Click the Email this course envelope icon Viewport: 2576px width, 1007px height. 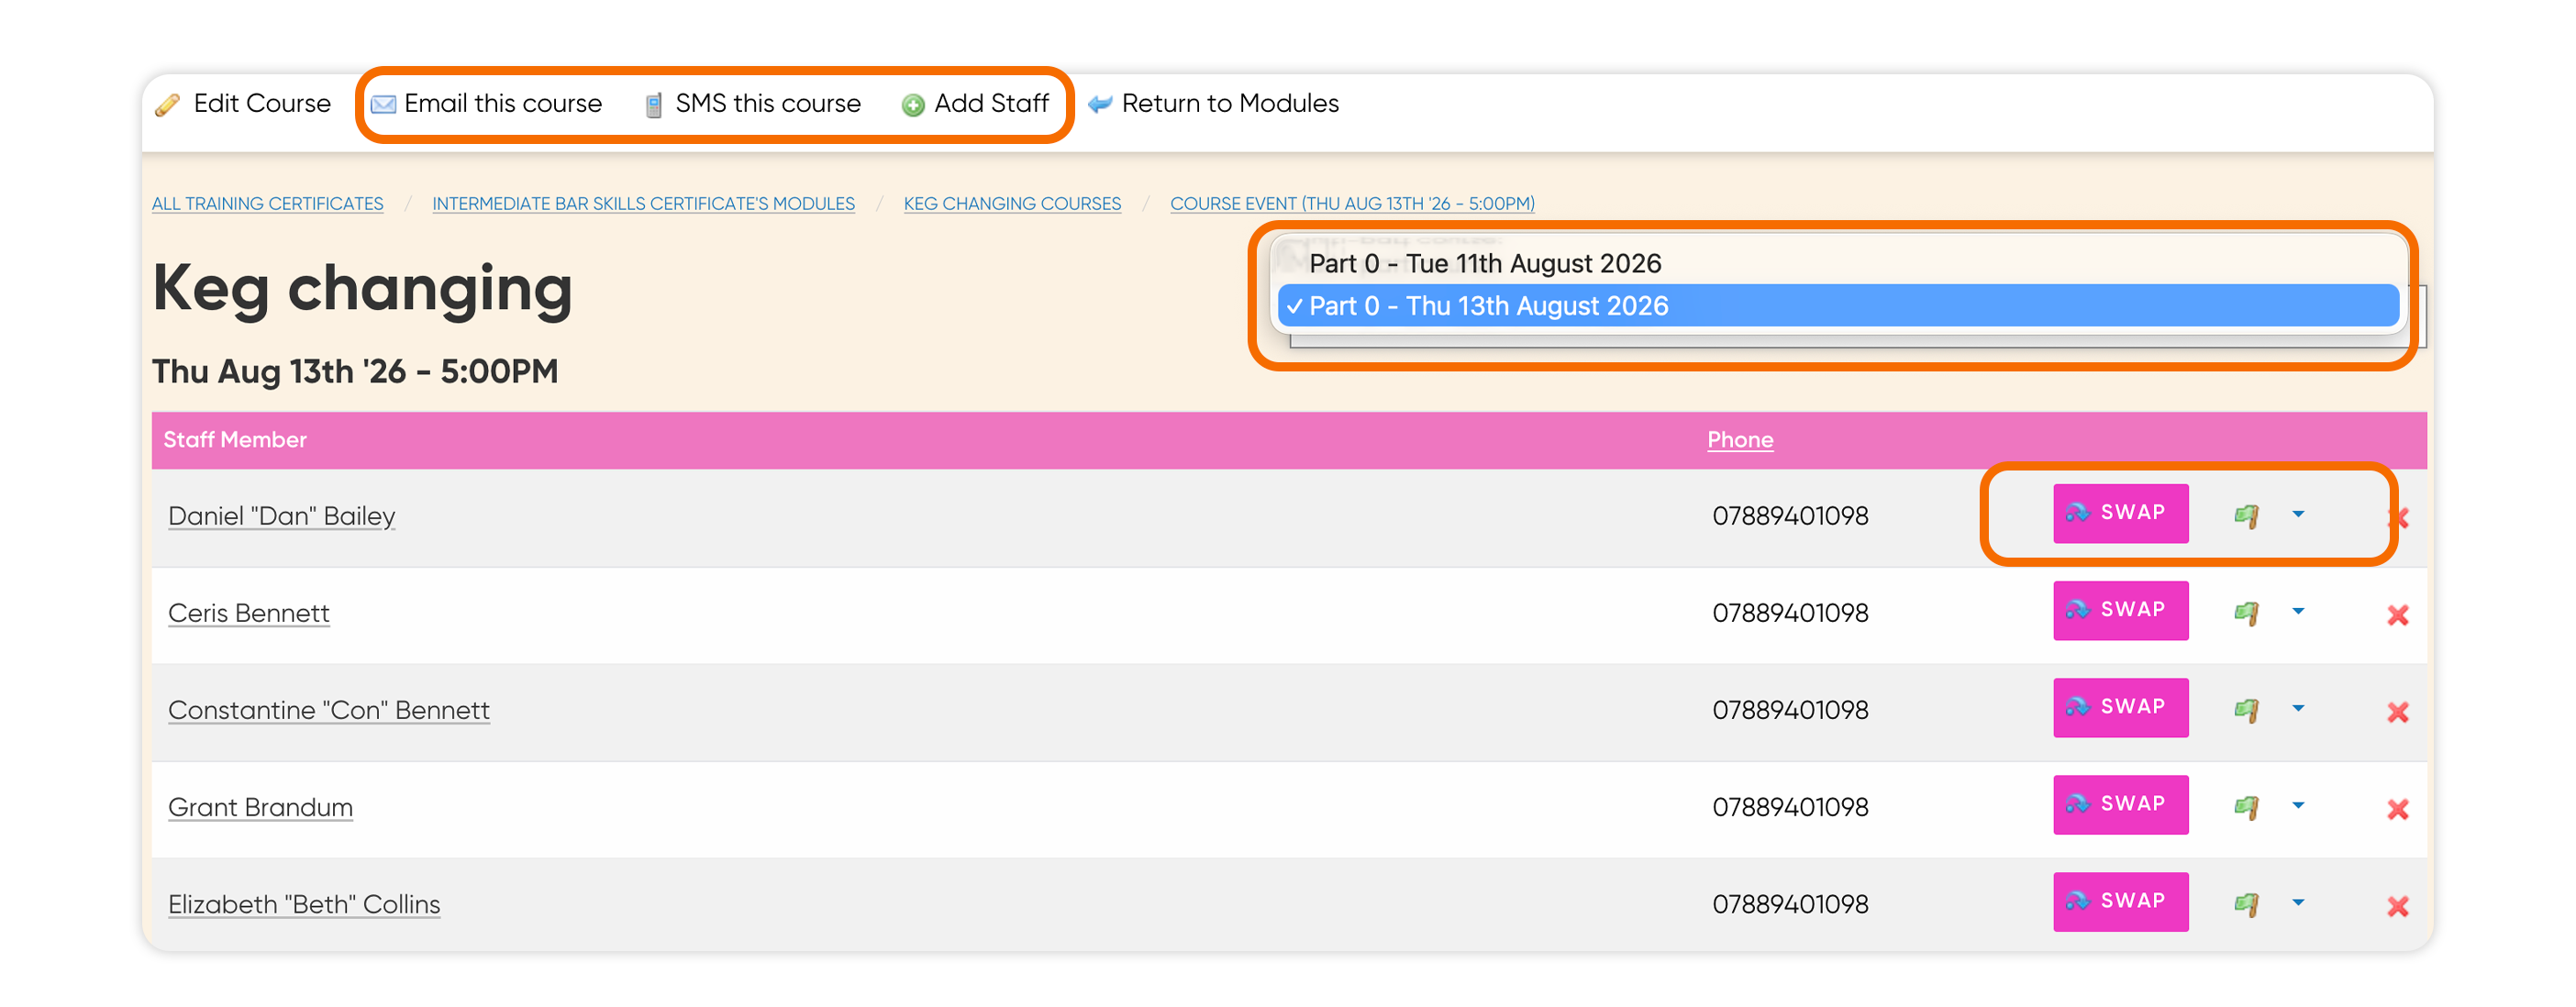pyautogui.click(x=383, y=104)
